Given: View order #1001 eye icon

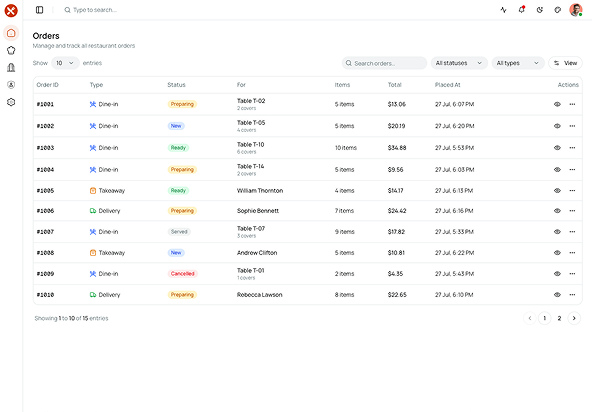Looking at the screenshot, I should click(x=557, y=104).
